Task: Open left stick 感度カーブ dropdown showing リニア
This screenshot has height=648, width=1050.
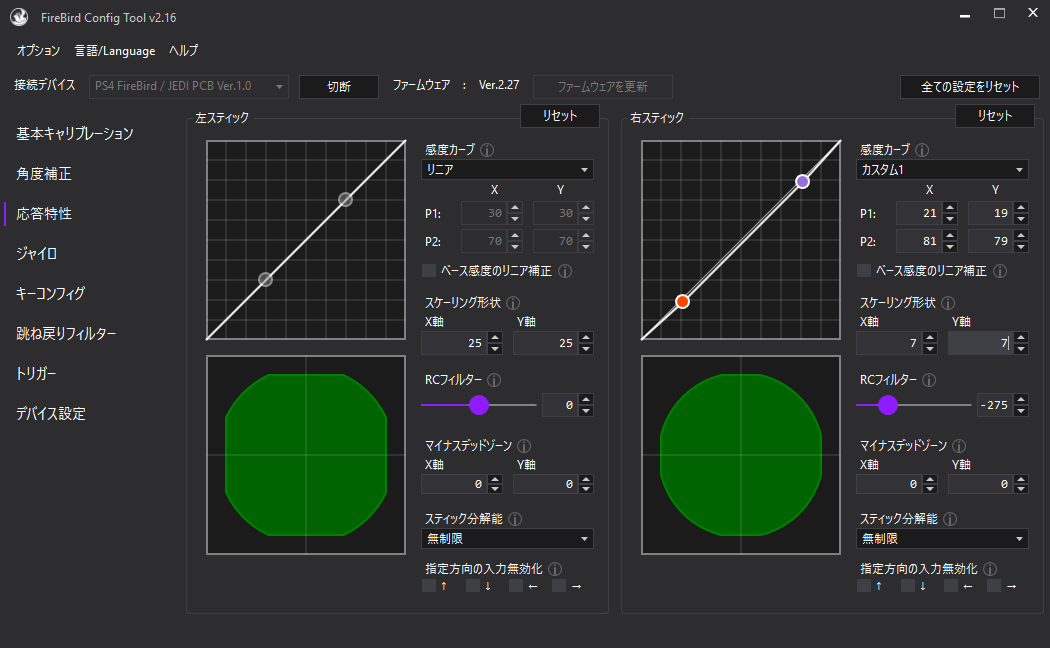Action: coord(507,170)
